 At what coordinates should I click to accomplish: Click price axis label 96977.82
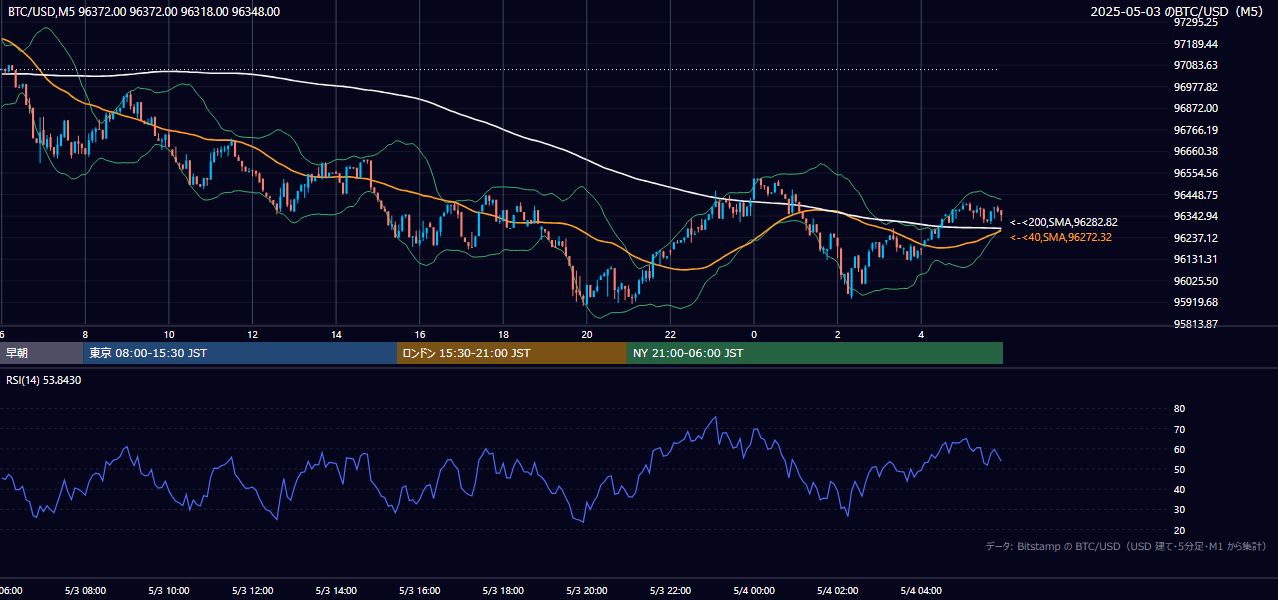(x=1195, y=87)
